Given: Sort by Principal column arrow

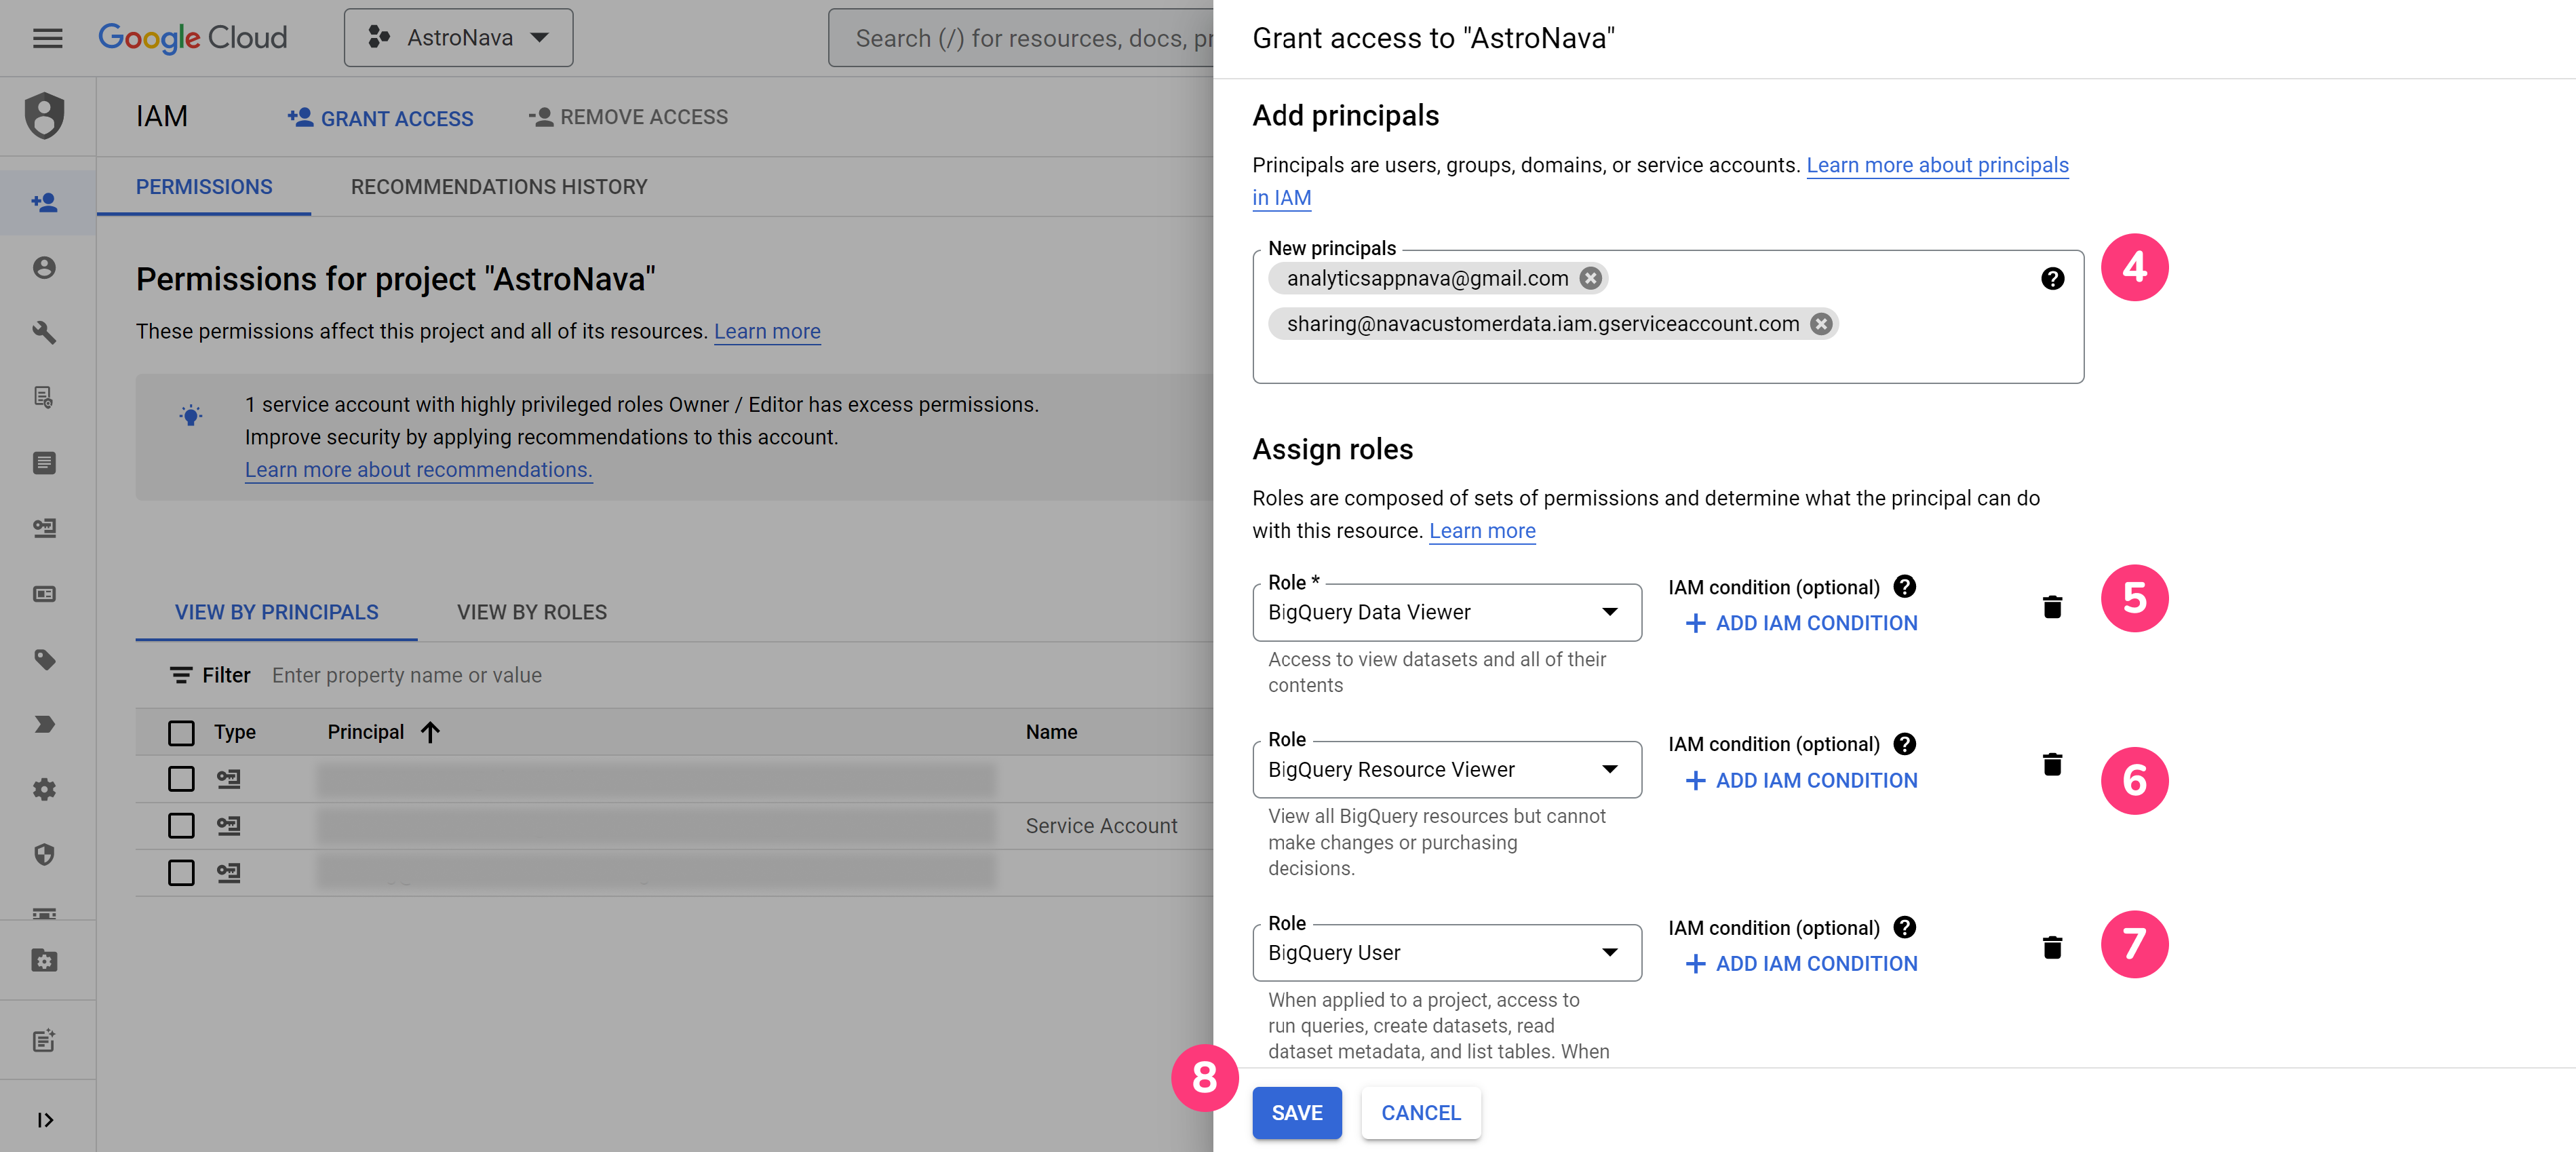Looking at the screenshot, I should (431, 733).
